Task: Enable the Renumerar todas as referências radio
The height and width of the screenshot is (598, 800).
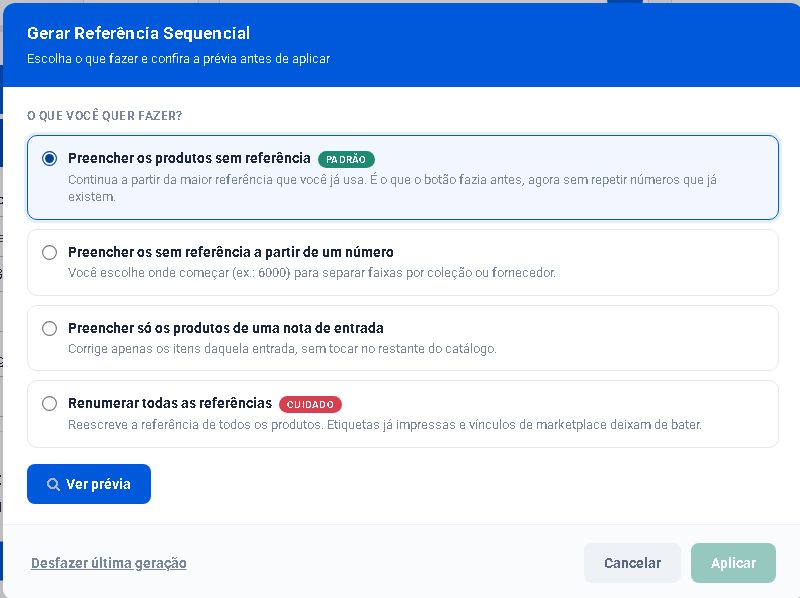Action: (x=49, y=404)
